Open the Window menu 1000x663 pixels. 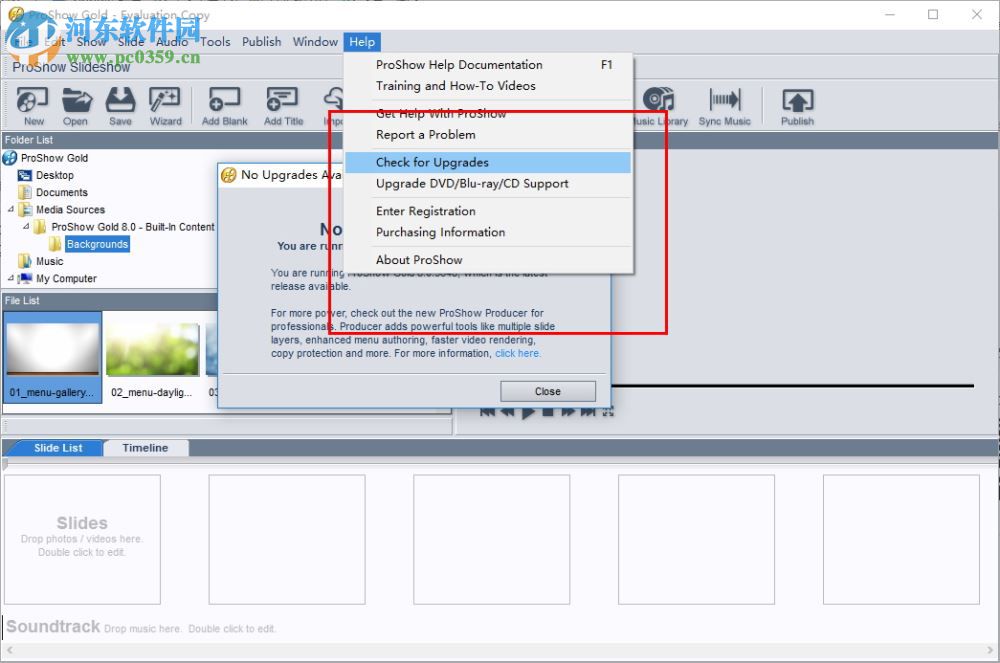315,42
